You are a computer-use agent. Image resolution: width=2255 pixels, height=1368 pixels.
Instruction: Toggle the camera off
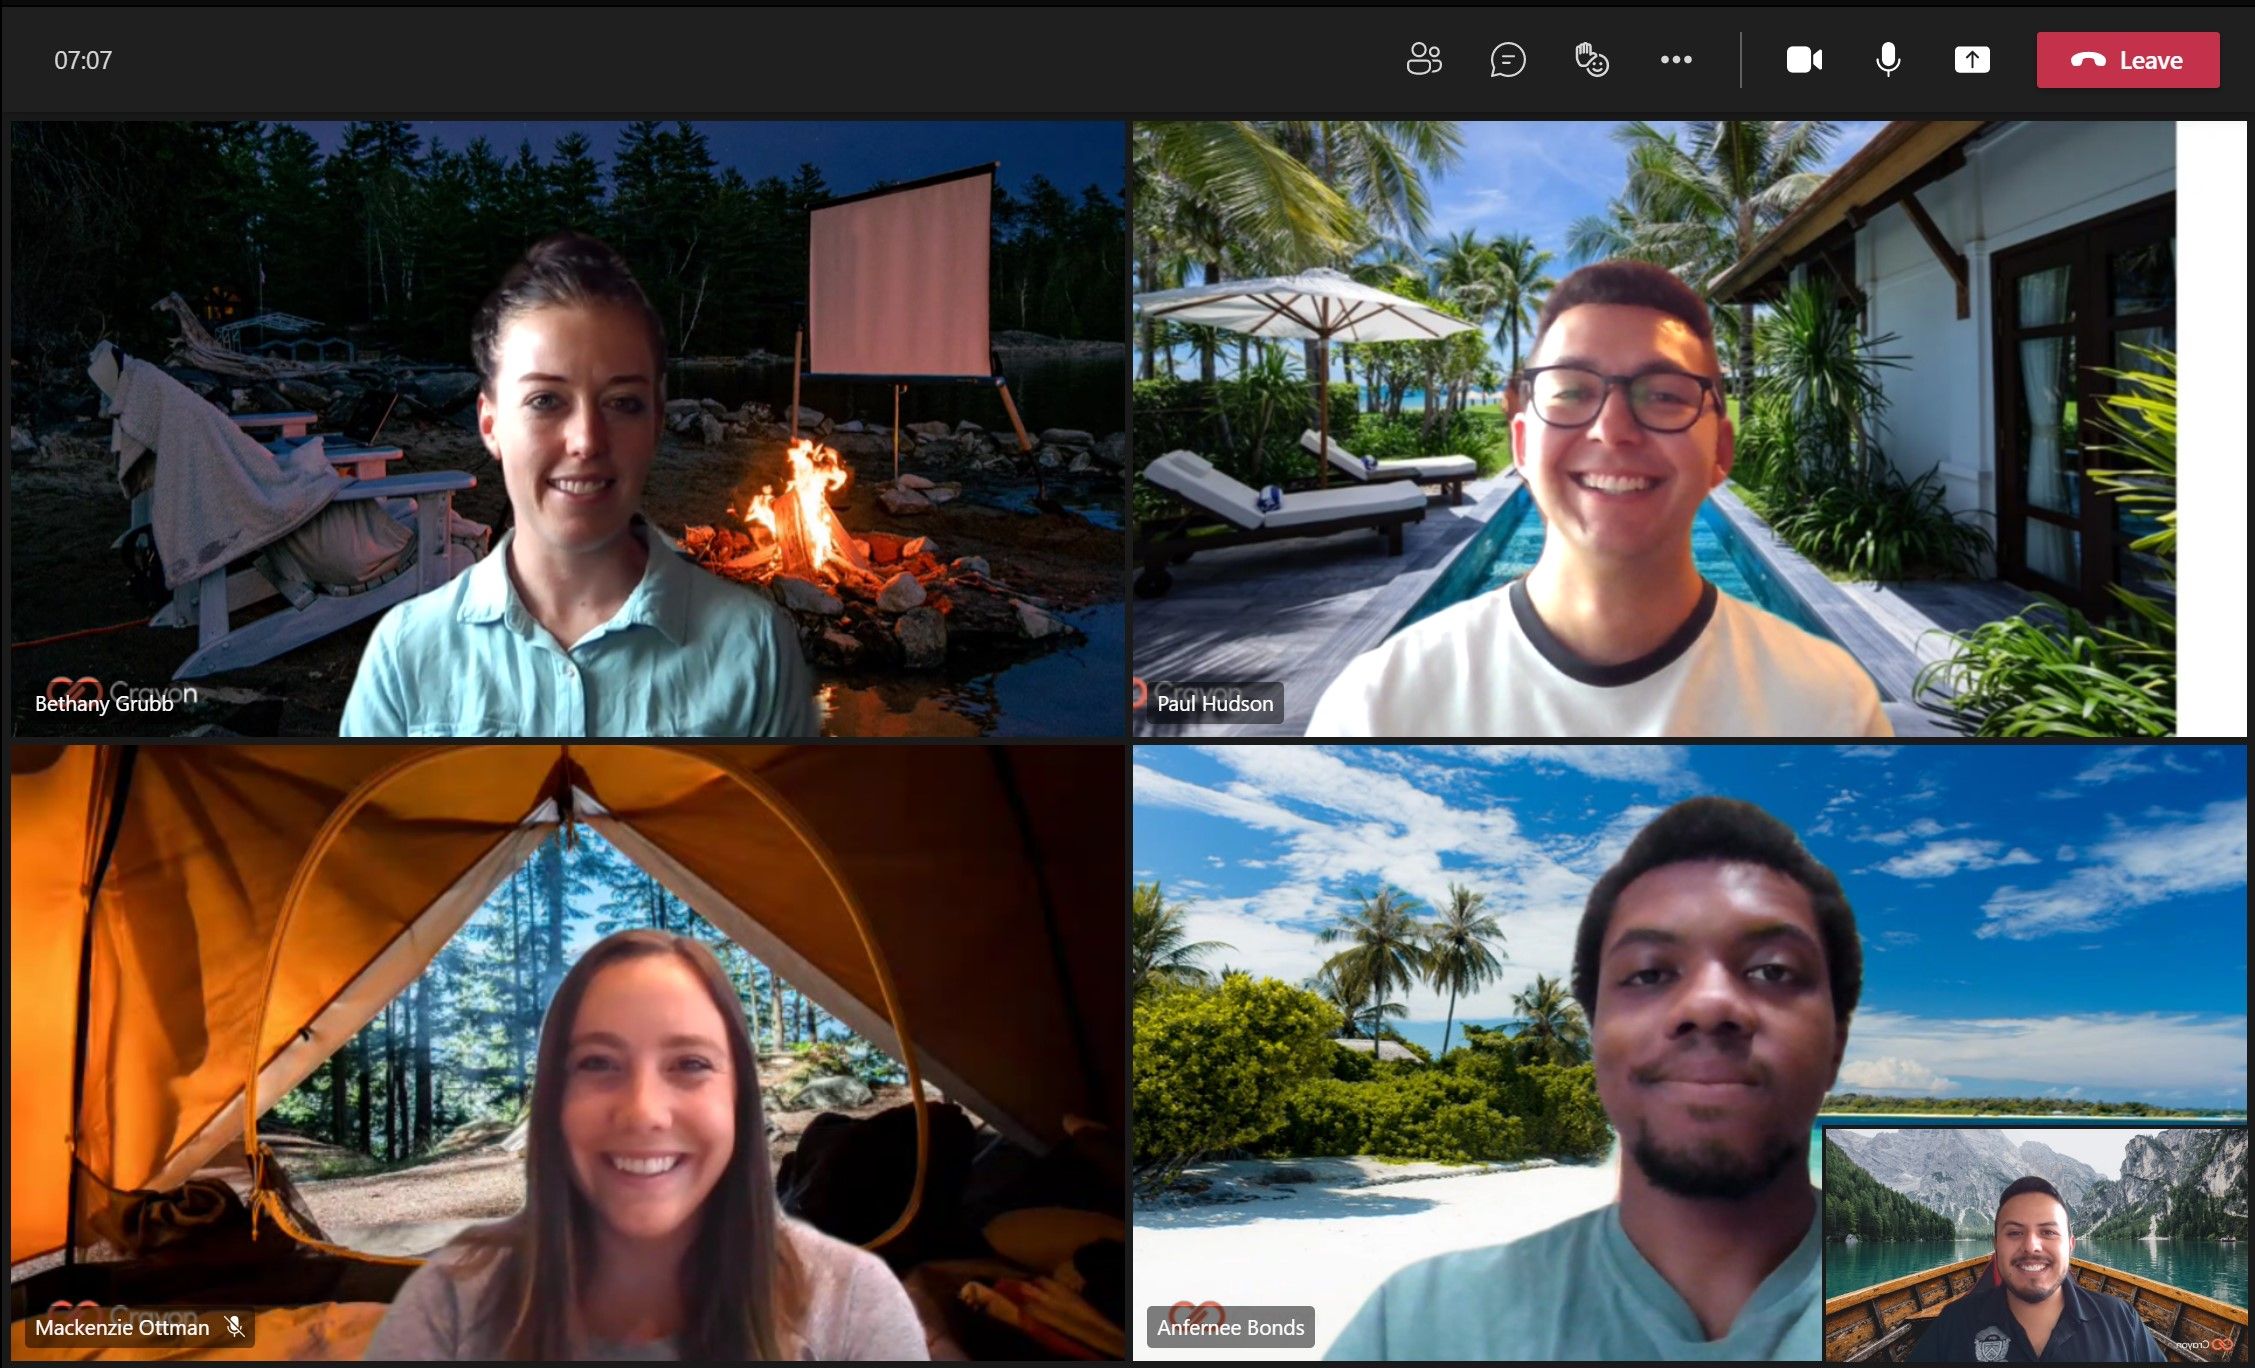tap(1804, 60)
